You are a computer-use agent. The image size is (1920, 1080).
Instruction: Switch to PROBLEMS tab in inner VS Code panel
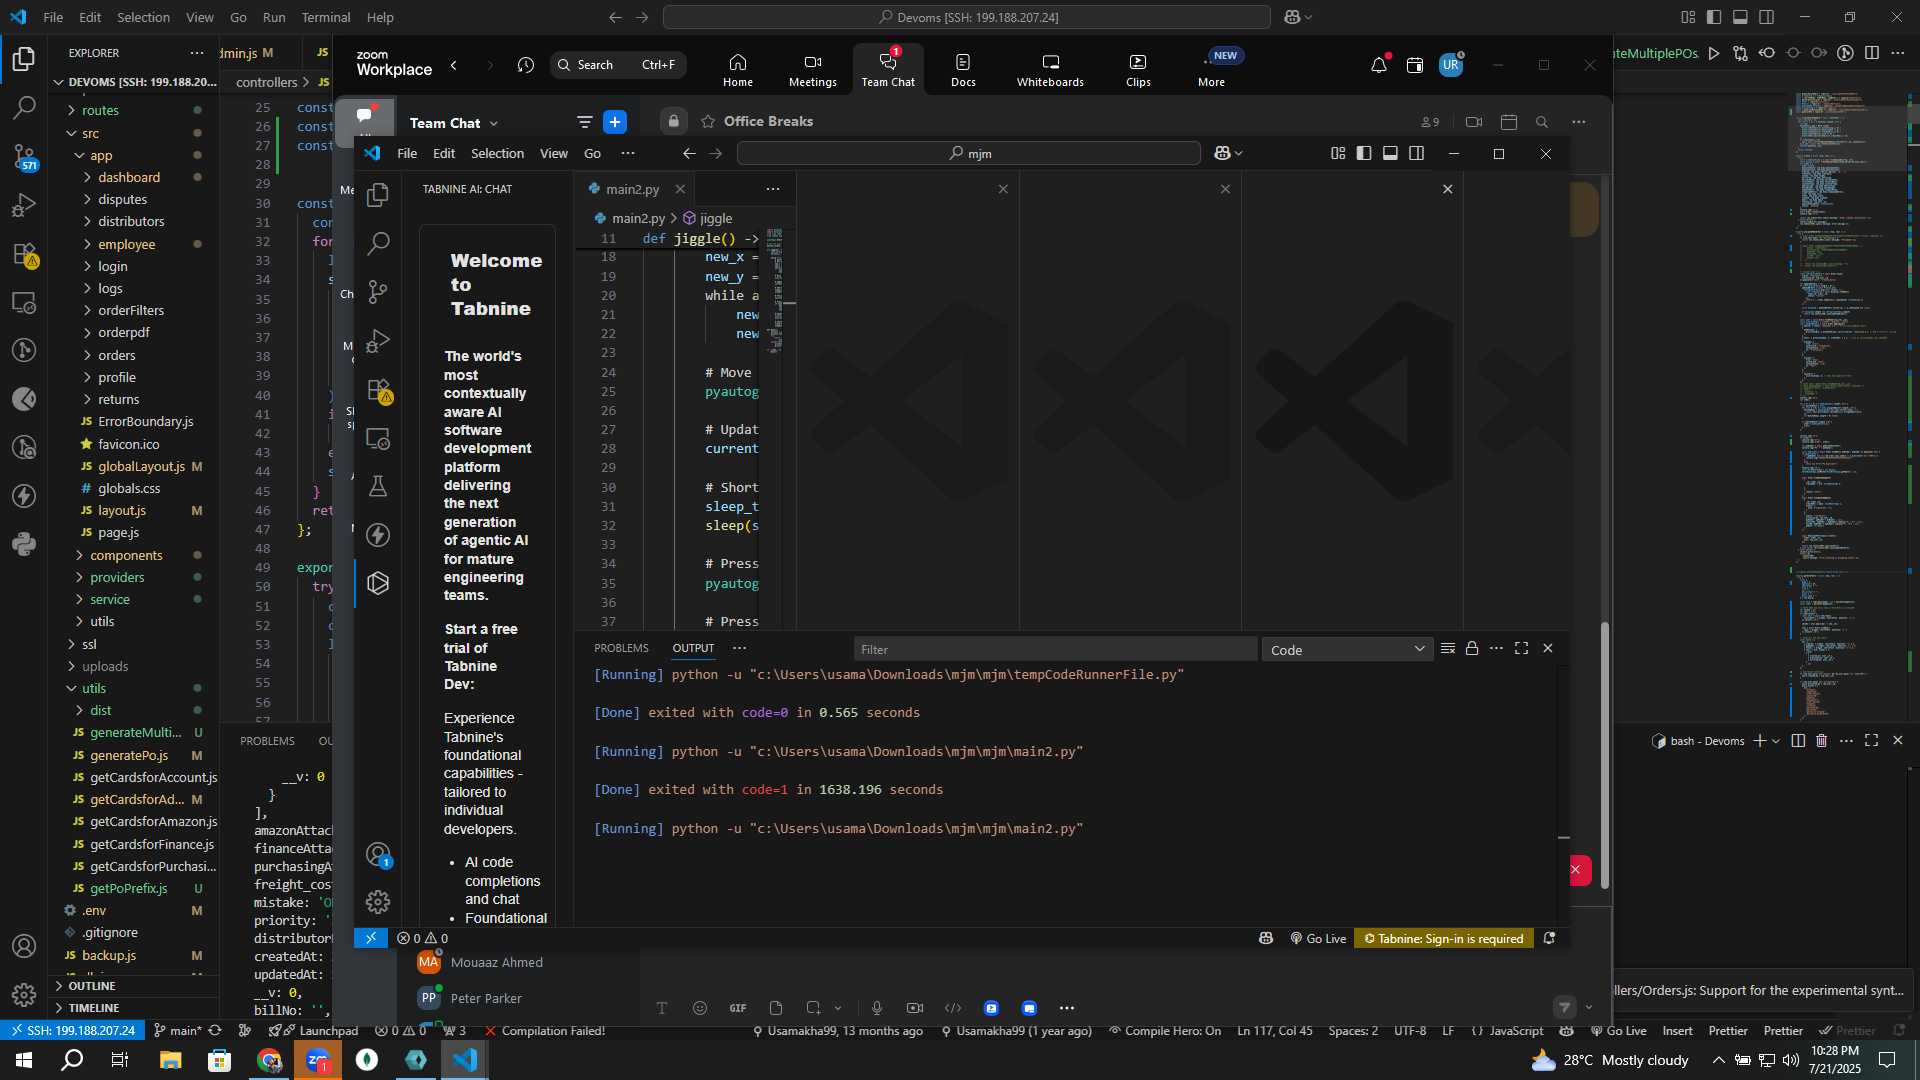click(621, 648)
